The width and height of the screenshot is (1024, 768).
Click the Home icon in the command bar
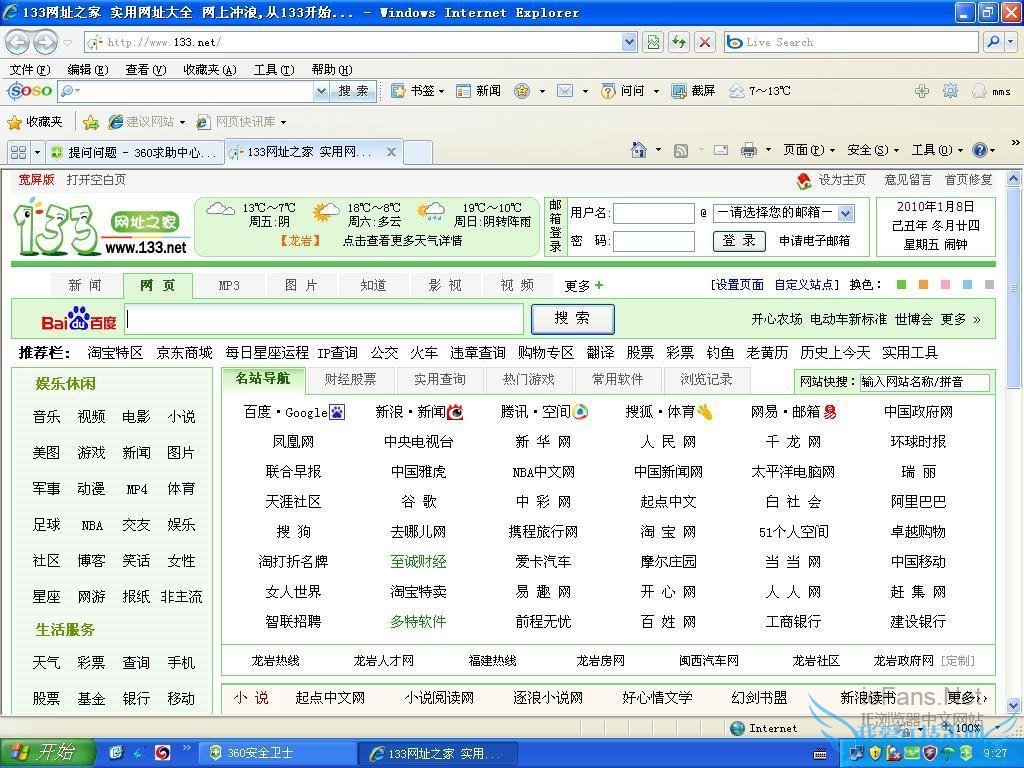638,147
